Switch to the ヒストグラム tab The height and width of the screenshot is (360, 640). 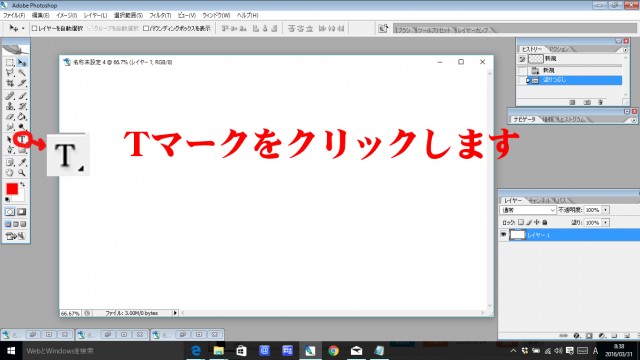click(572, 120)
